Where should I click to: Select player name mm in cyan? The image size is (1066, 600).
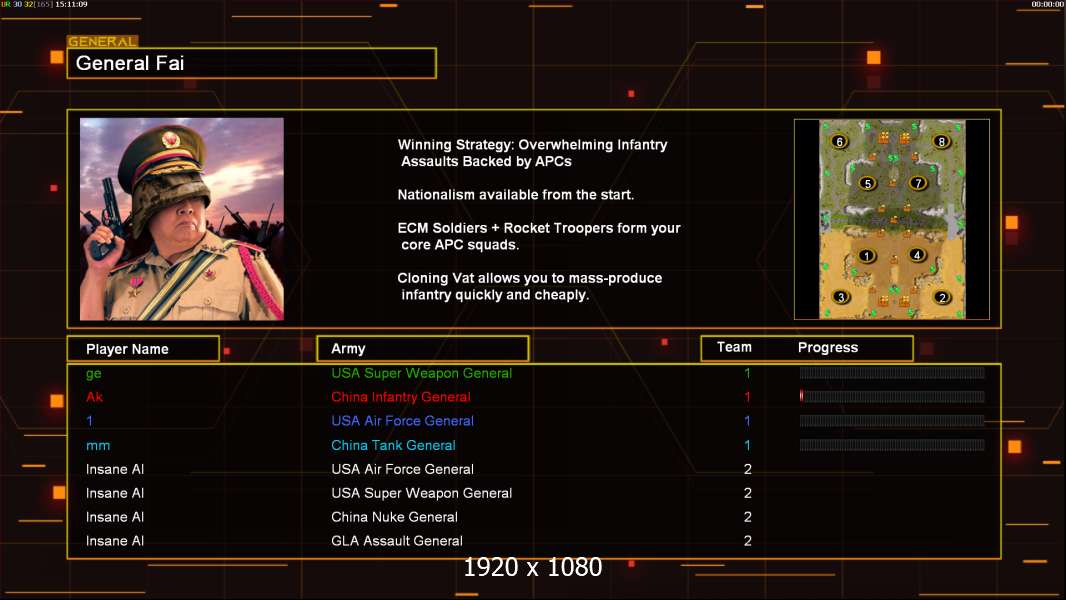(98, 446)
